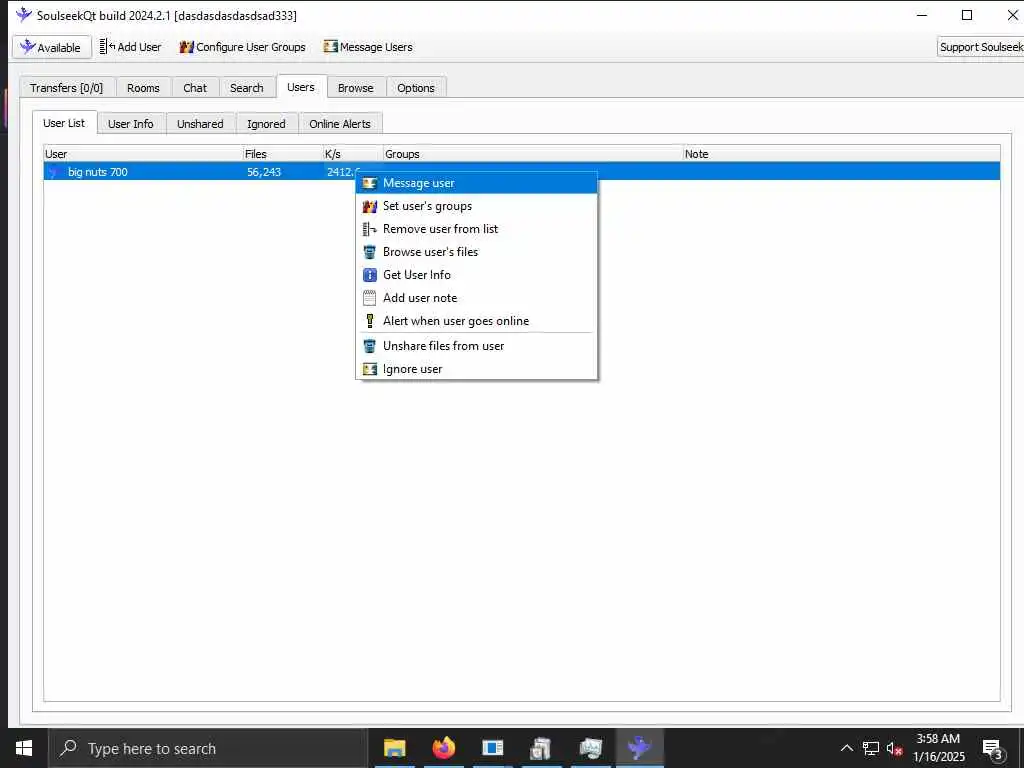Click the Browse user's files icon
The image size is (1024, 768).
click(x=370, y=252)
